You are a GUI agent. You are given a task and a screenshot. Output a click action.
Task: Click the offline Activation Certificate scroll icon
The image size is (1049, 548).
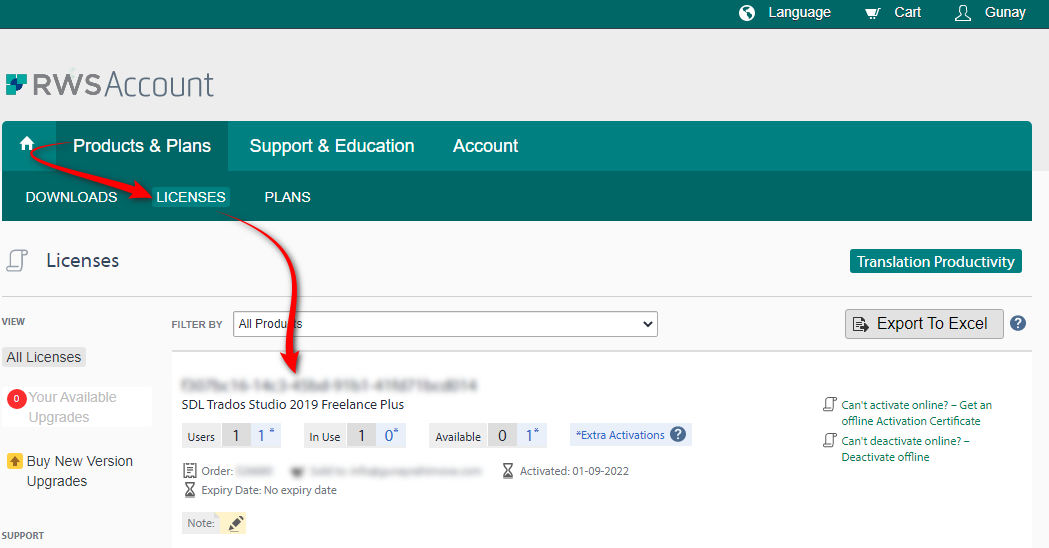tap(830, 404)
